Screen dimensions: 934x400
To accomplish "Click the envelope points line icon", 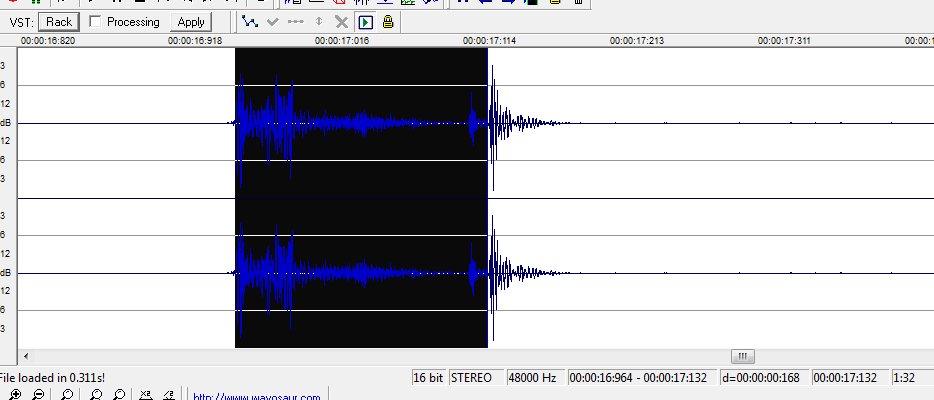I will pos(295,22).
